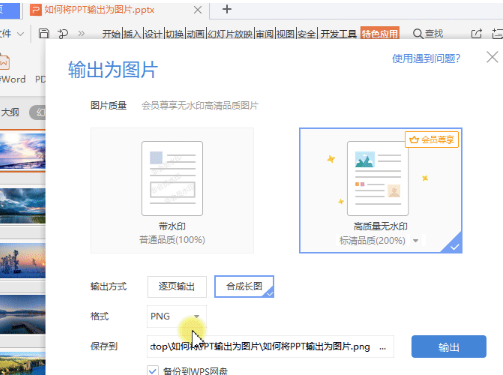The height and width of the screenshot is (375, 503).
Task: Switch to the 大纲 panel tab
Action: pos(10,112)
